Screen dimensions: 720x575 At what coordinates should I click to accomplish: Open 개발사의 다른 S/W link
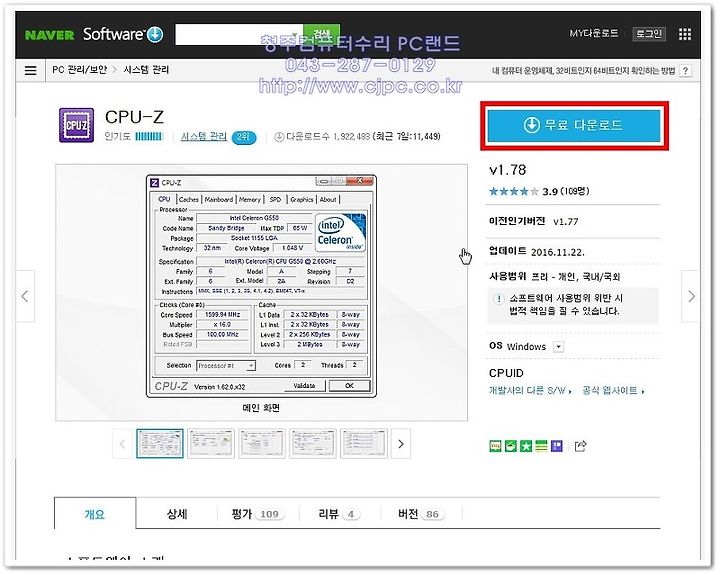click(x=530, y=391)
